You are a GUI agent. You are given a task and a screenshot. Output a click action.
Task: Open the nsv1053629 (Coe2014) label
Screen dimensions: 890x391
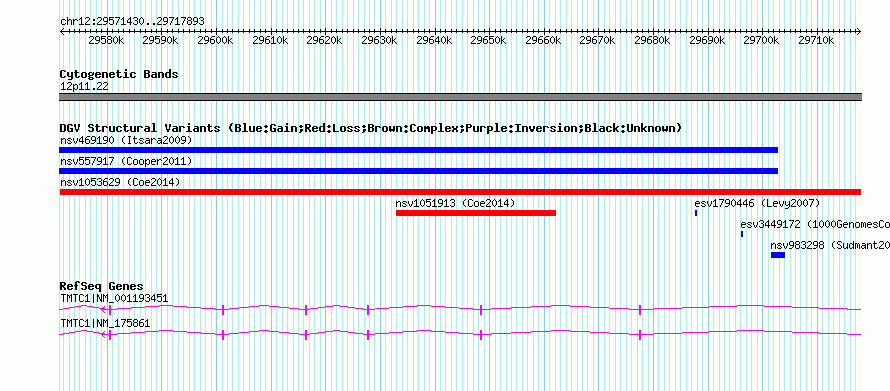click(120, 182)
